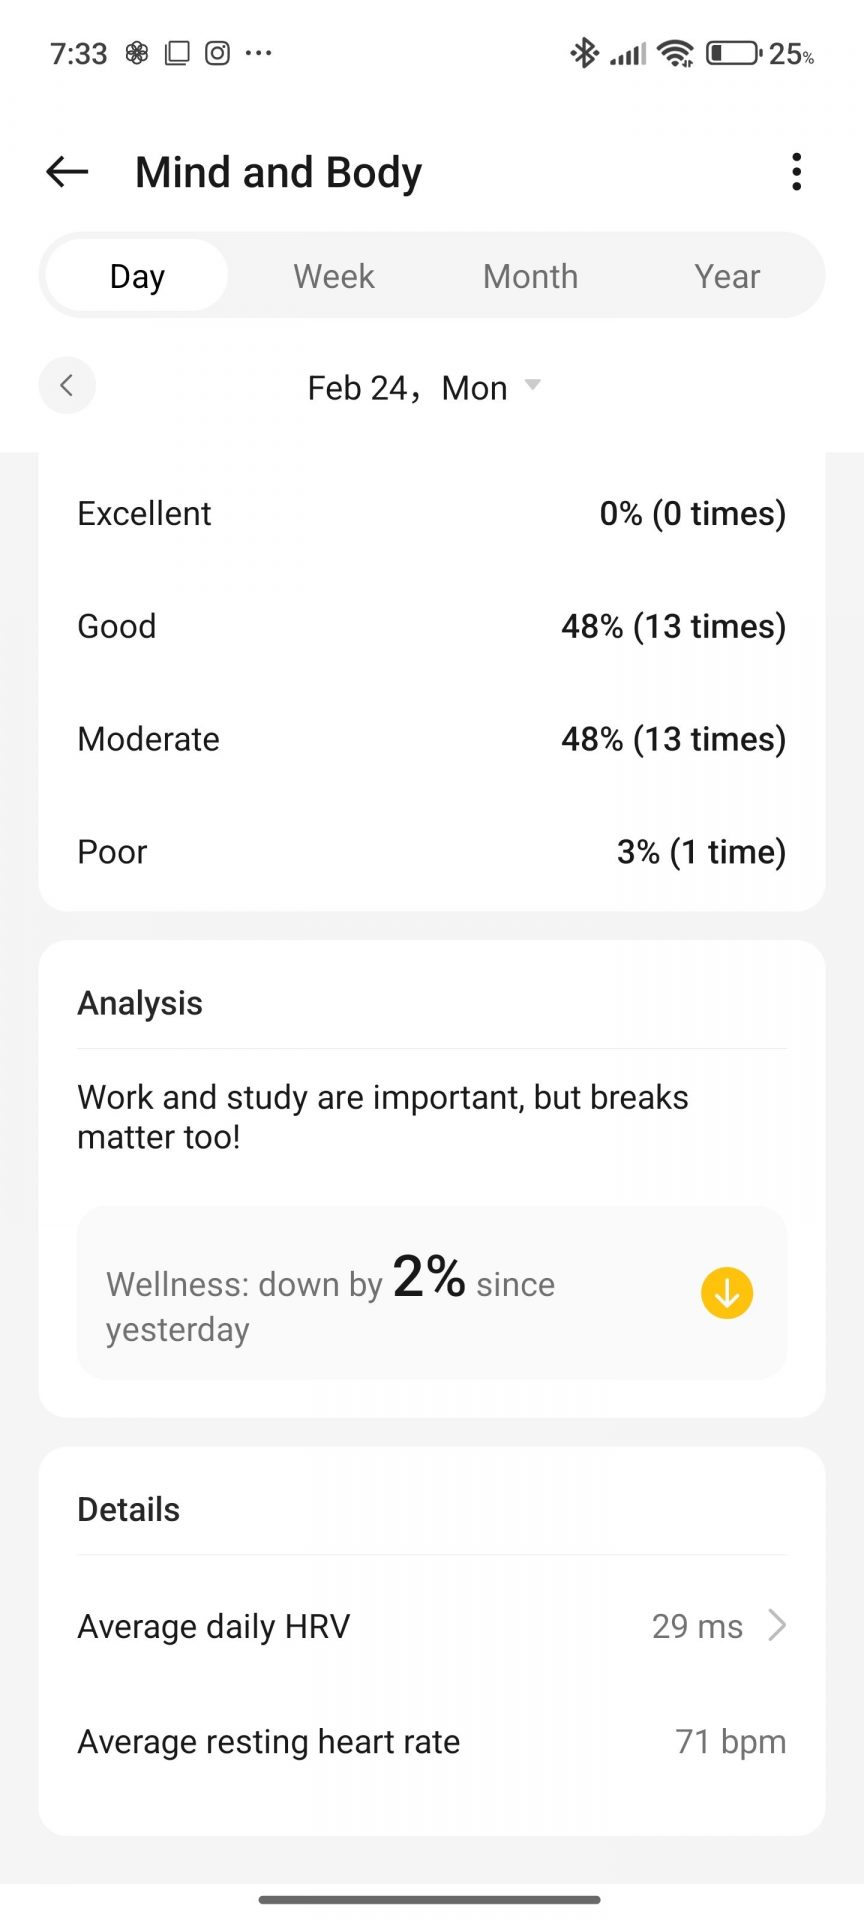Tap the back arrow icon
Viewport: 864px width, 1920px height.
[x=67, y=172]
